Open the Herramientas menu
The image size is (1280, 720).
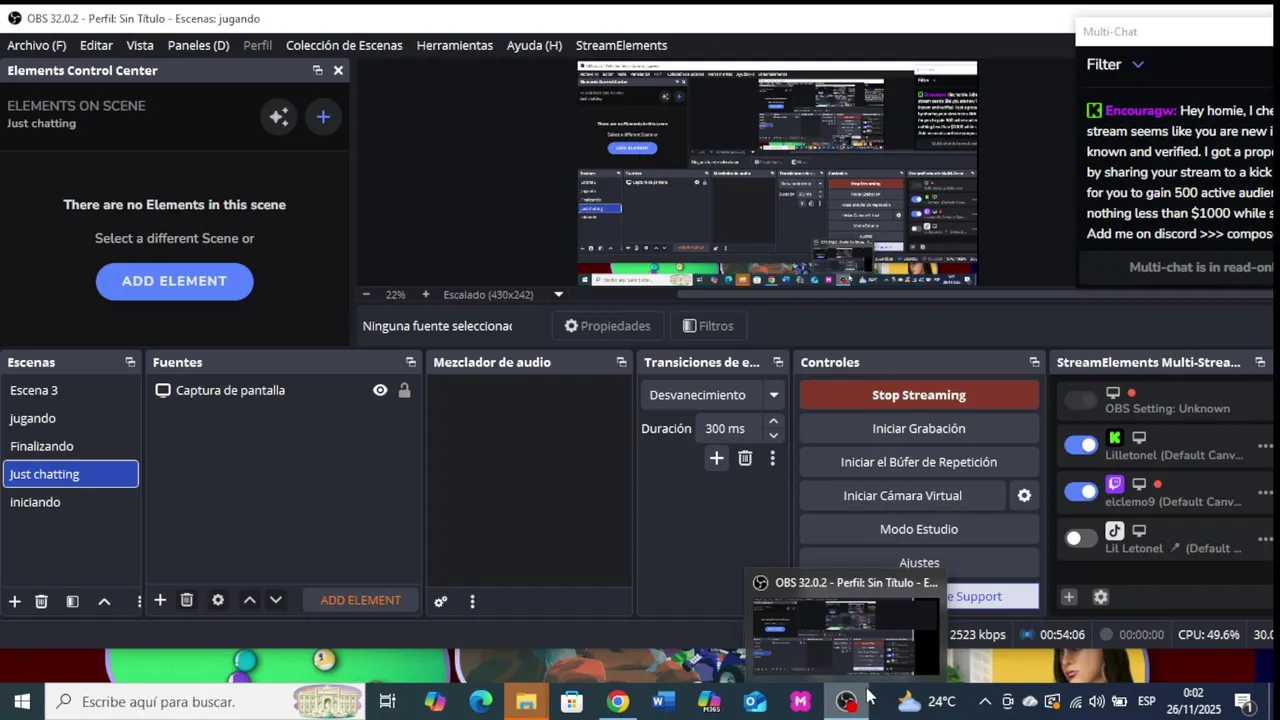click(454, 45)
